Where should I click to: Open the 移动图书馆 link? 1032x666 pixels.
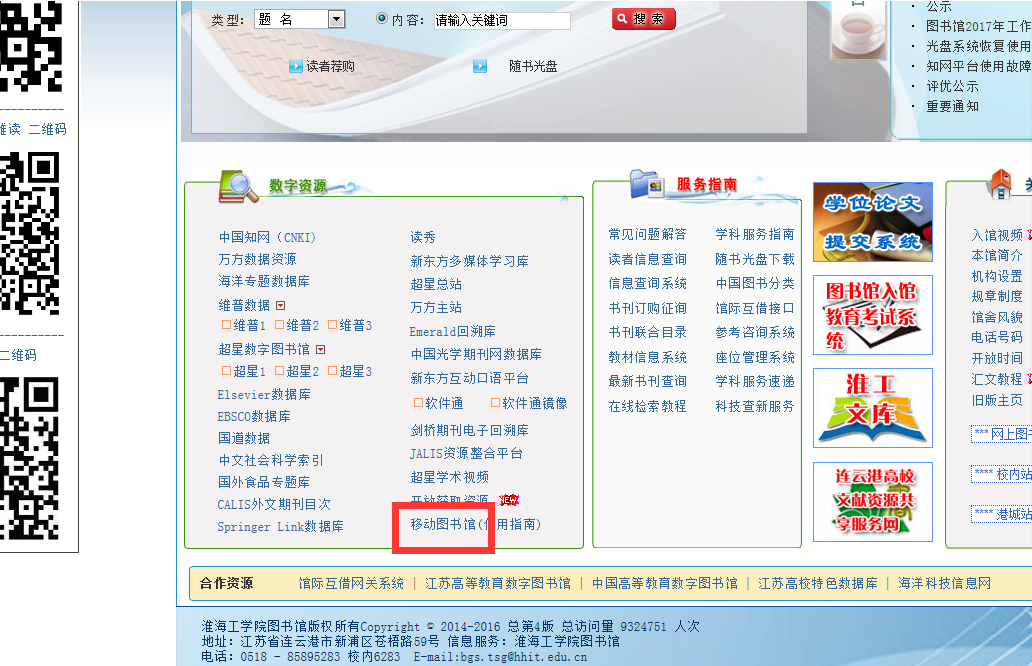pos(443,524)
